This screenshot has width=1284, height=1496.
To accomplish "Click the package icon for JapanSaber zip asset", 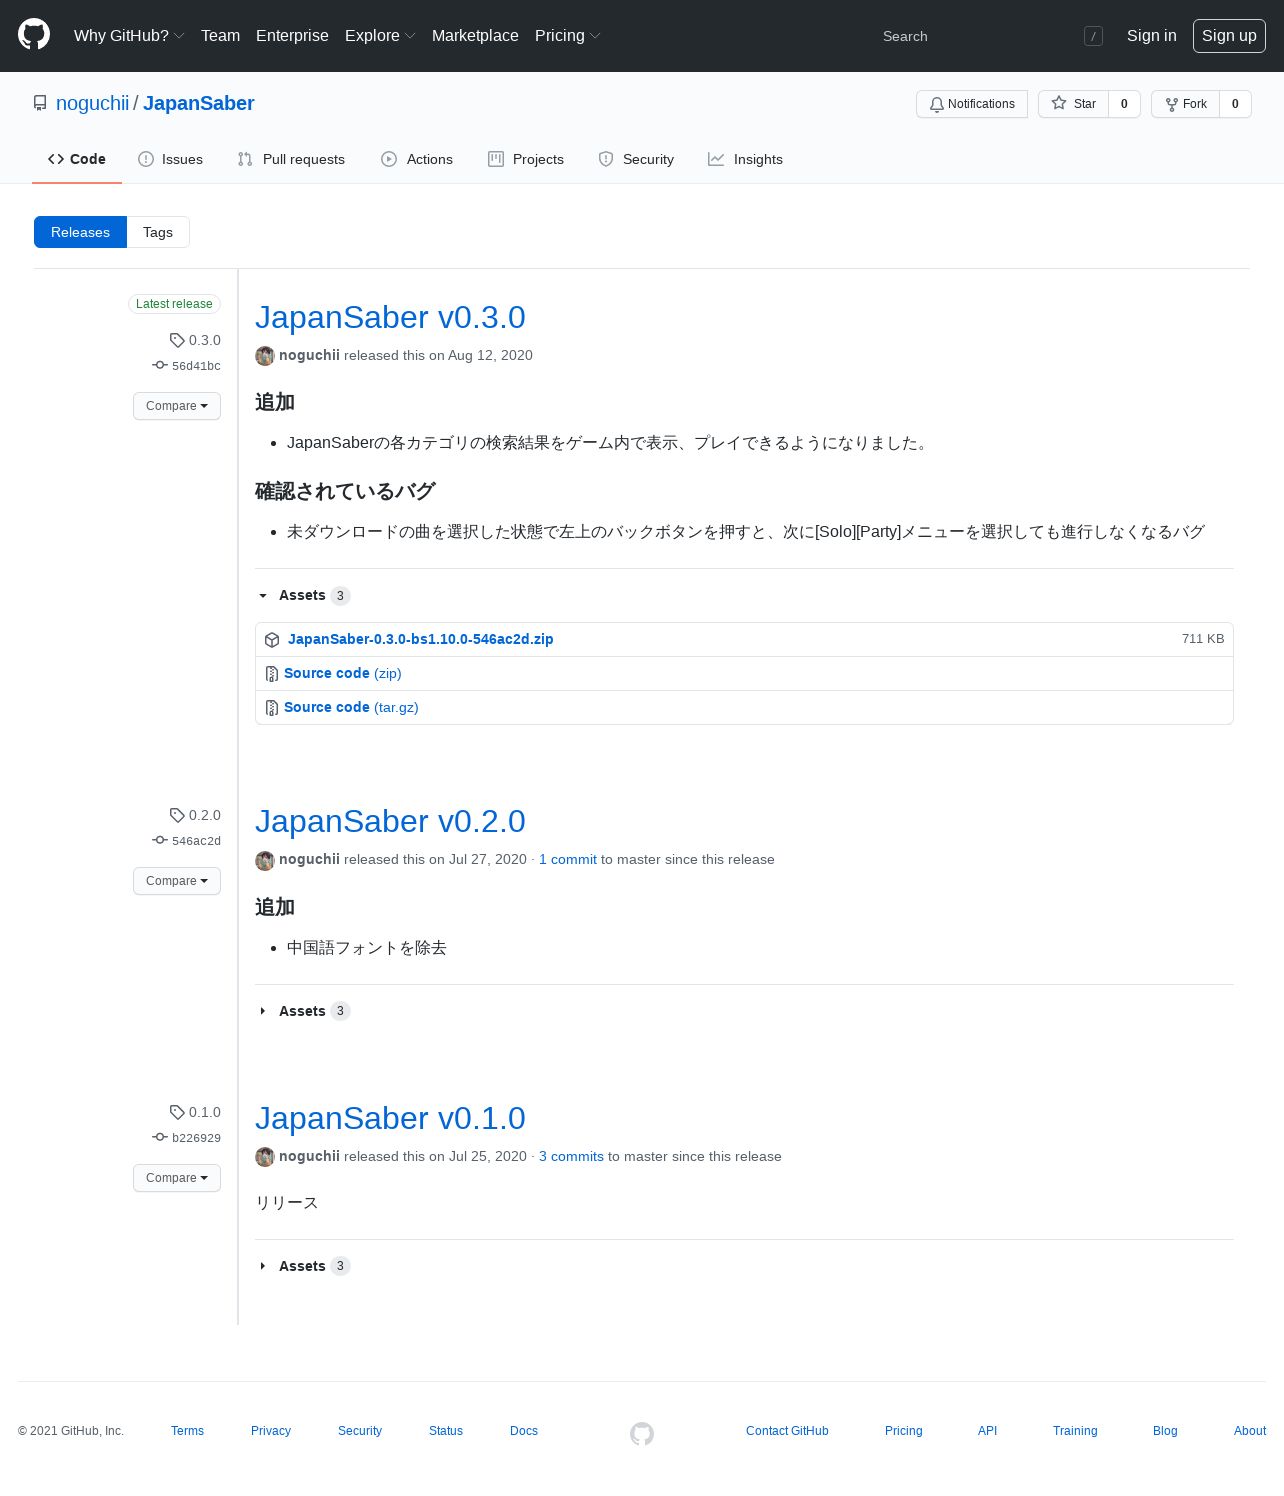I will click(x=272, y=640).
